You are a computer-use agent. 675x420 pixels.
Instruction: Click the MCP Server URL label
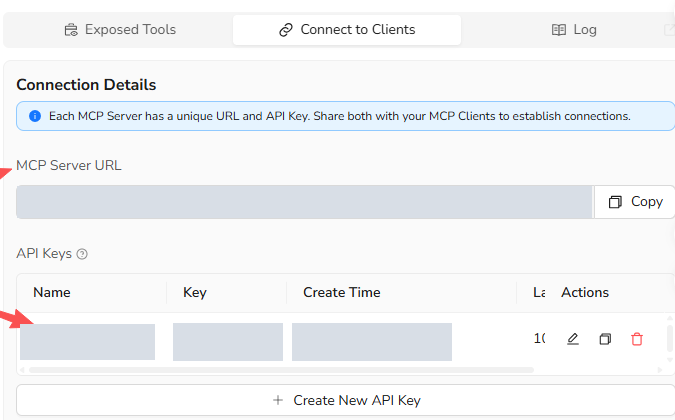[x=69, y=166]
